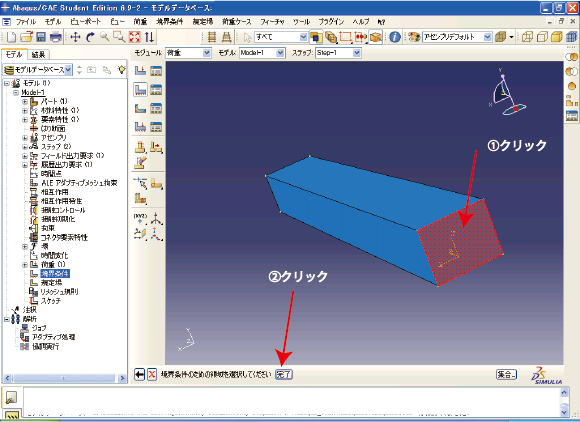Enable Shaded render style
Viewport: 580px width, 422px height.
(557, 37)
